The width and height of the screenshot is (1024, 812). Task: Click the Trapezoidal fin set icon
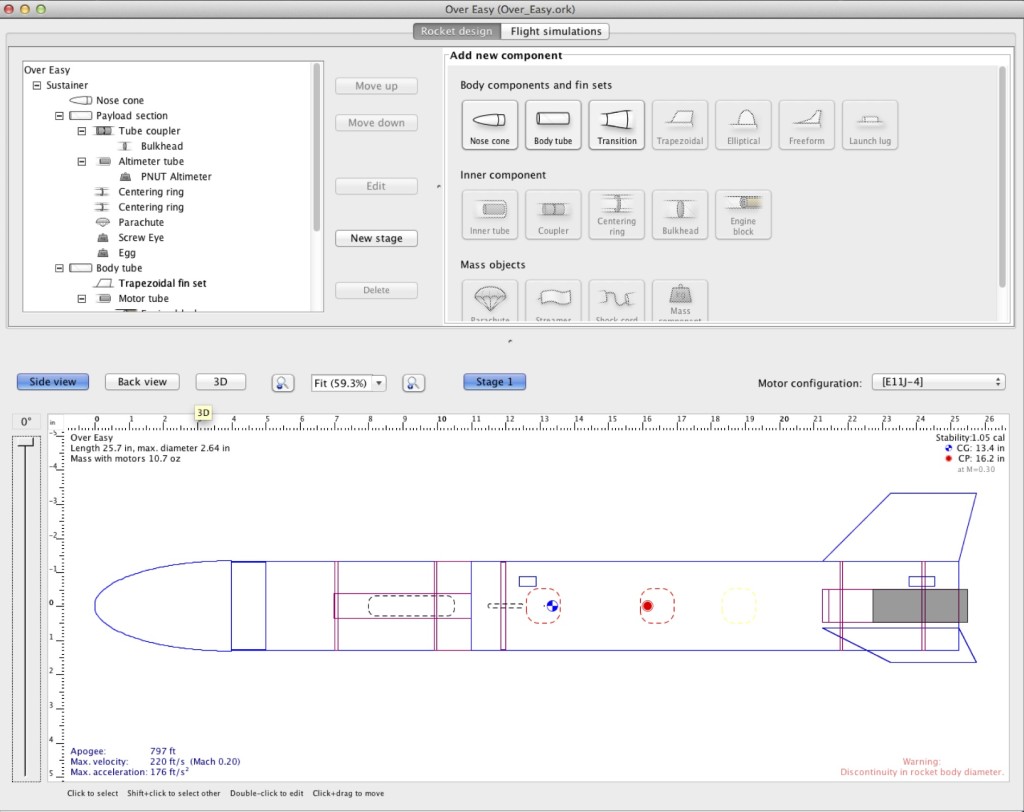680,125
